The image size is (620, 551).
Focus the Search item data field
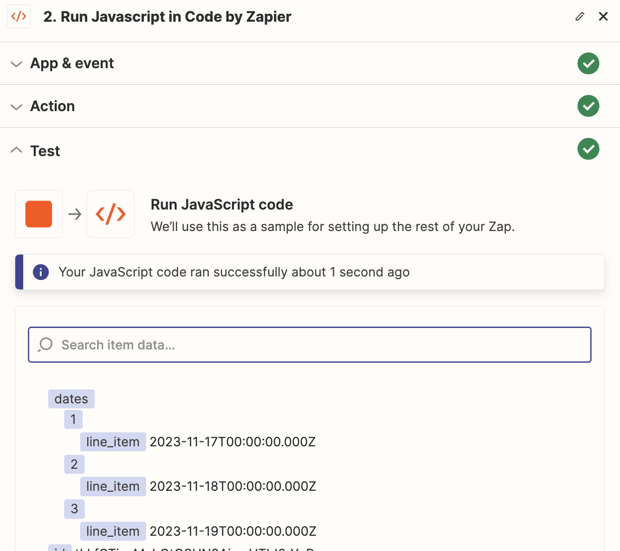(x=310, y=345)
